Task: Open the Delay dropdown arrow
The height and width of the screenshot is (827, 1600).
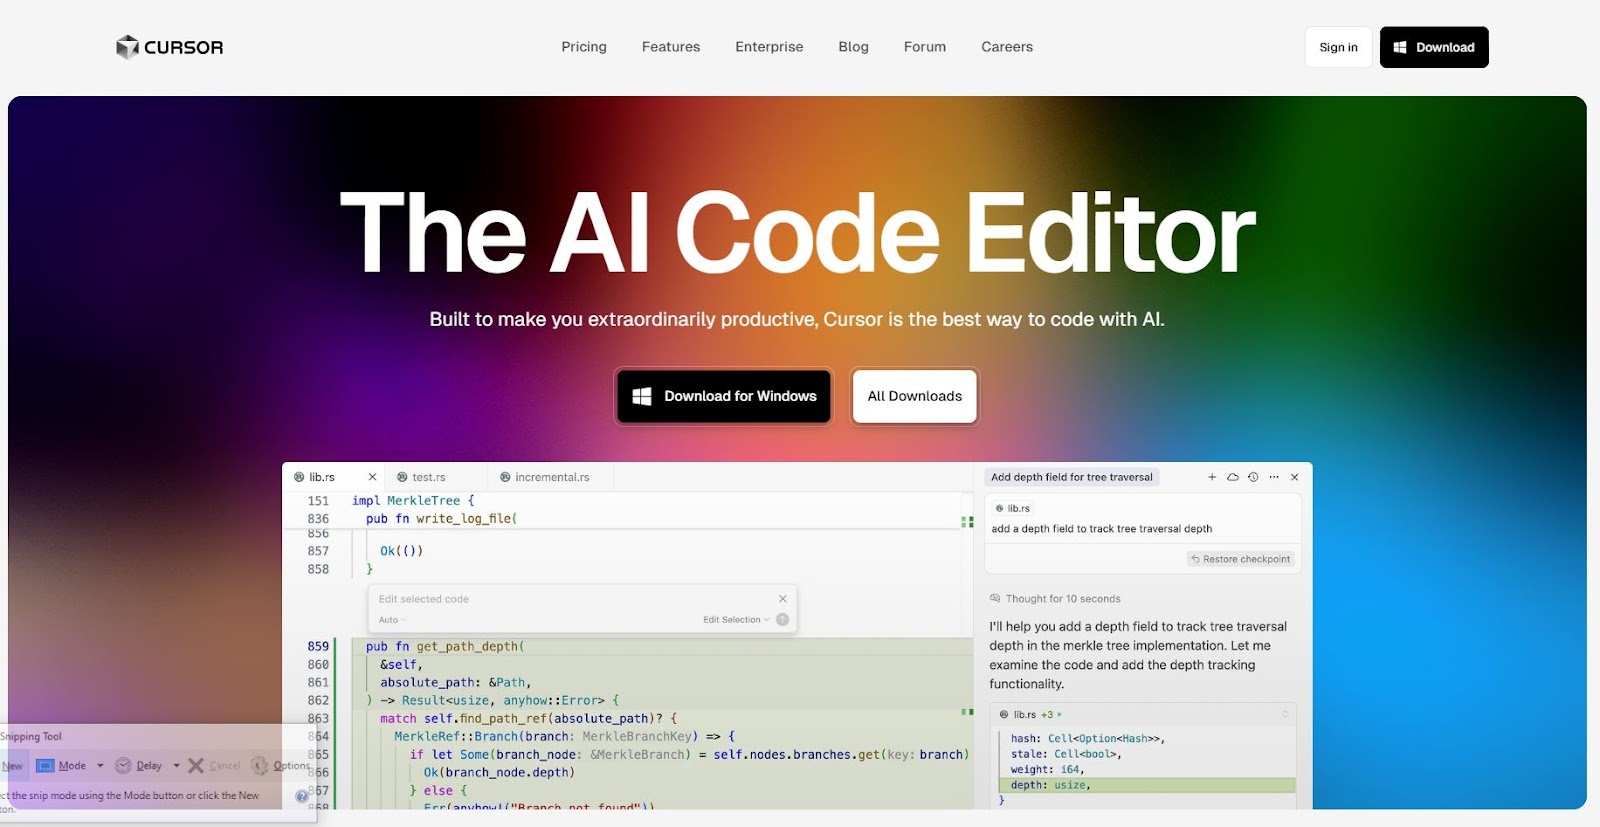Action: point(176,766)
